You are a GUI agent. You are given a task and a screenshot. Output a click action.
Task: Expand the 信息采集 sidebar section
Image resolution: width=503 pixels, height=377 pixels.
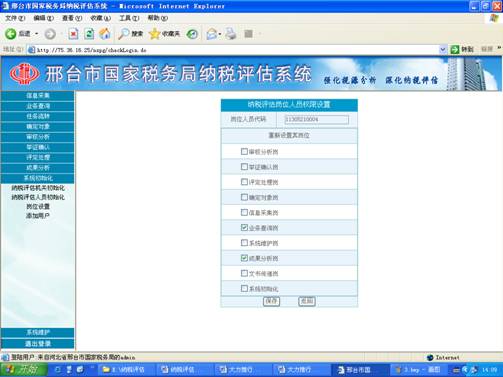coord(38,96)
